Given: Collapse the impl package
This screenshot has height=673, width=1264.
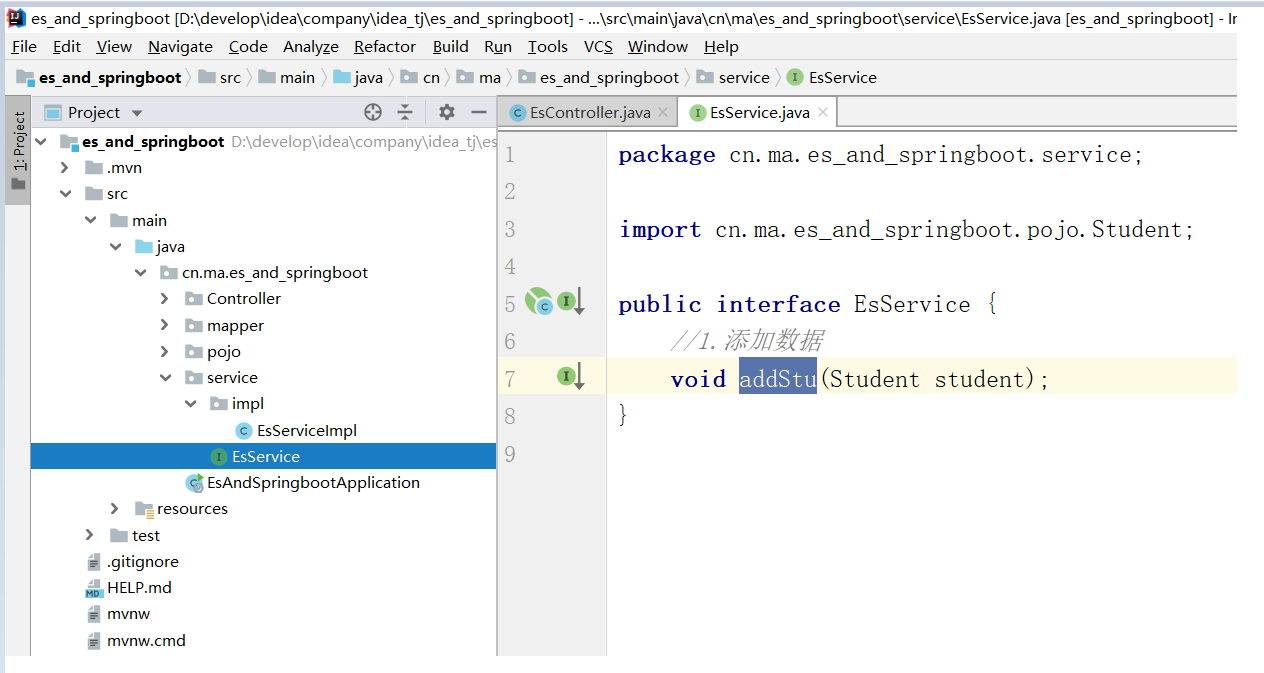Looking at the screenshot, I should (x=190, y=403).
